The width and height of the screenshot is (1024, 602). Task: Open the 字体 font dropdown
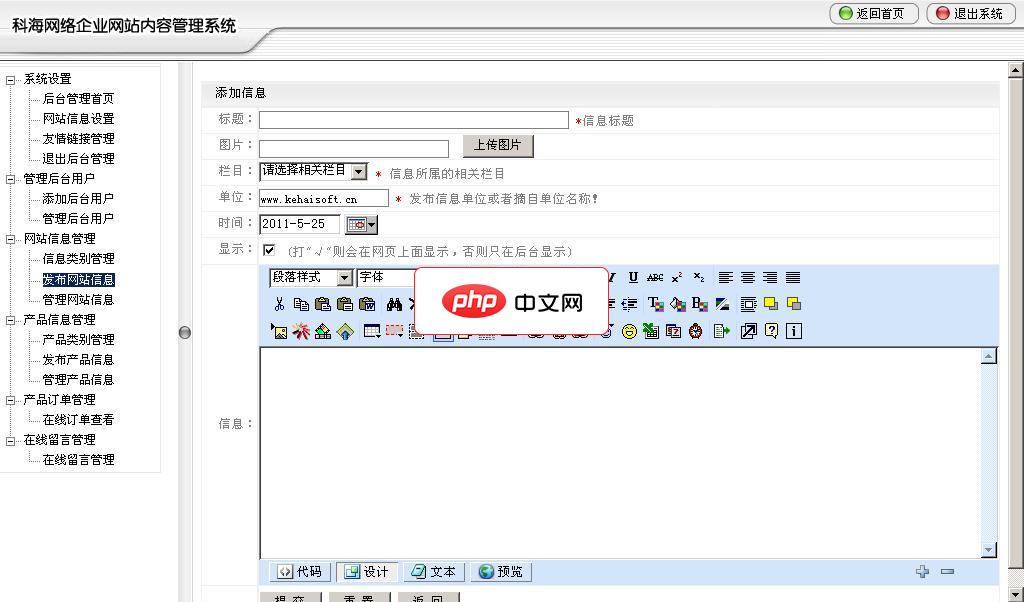387,277
